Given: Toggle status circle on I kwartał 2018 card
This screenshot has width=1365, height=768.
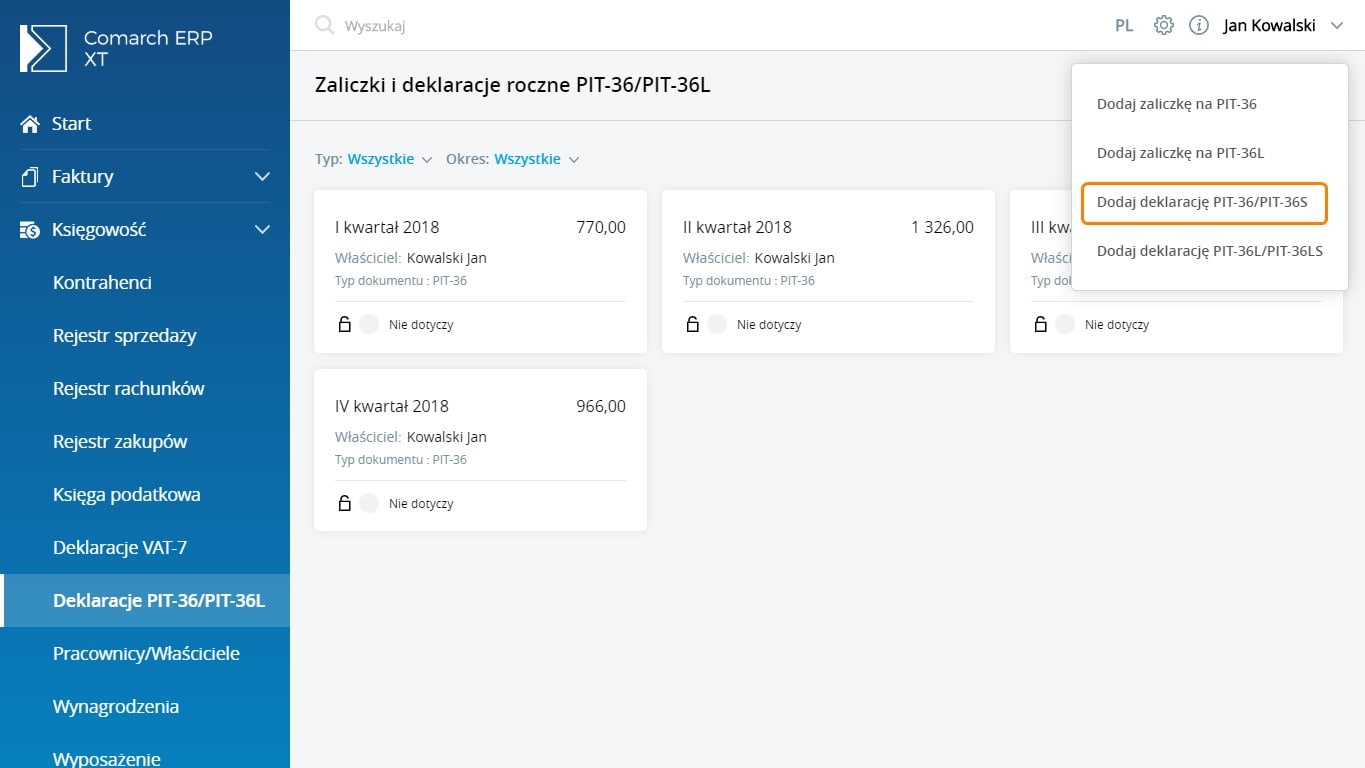Looking at the screenshot, I should coord(369,324).
